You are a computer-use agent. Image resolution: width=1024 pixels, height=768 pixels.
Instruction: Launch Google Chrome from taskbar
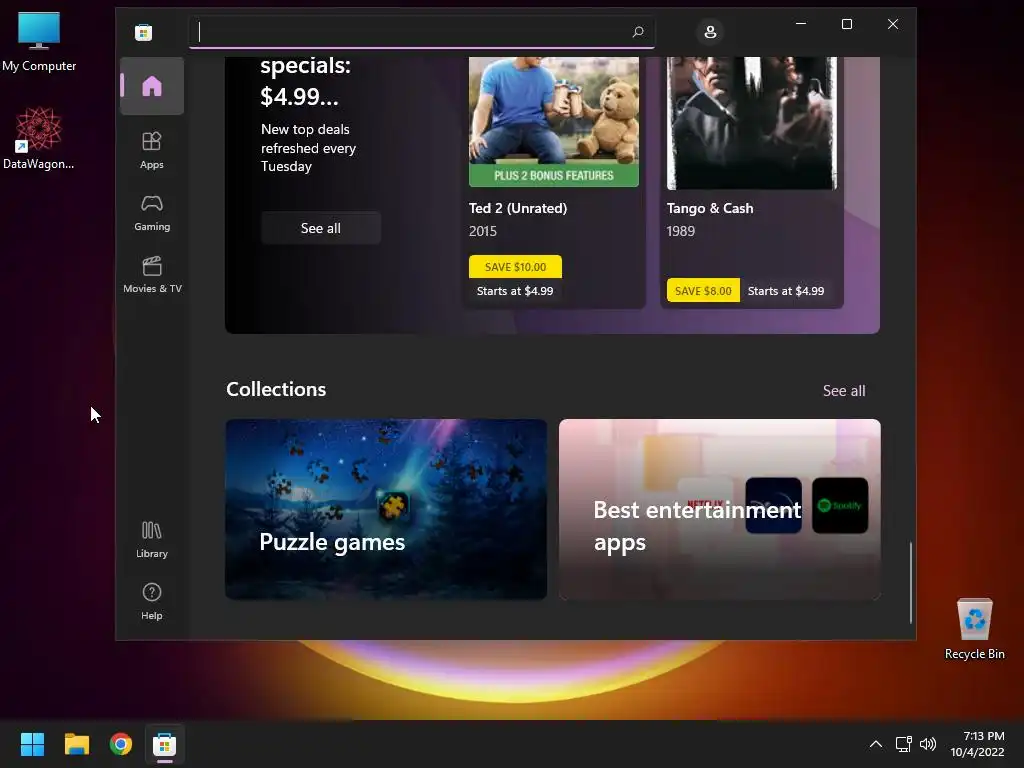pos(121,744)
